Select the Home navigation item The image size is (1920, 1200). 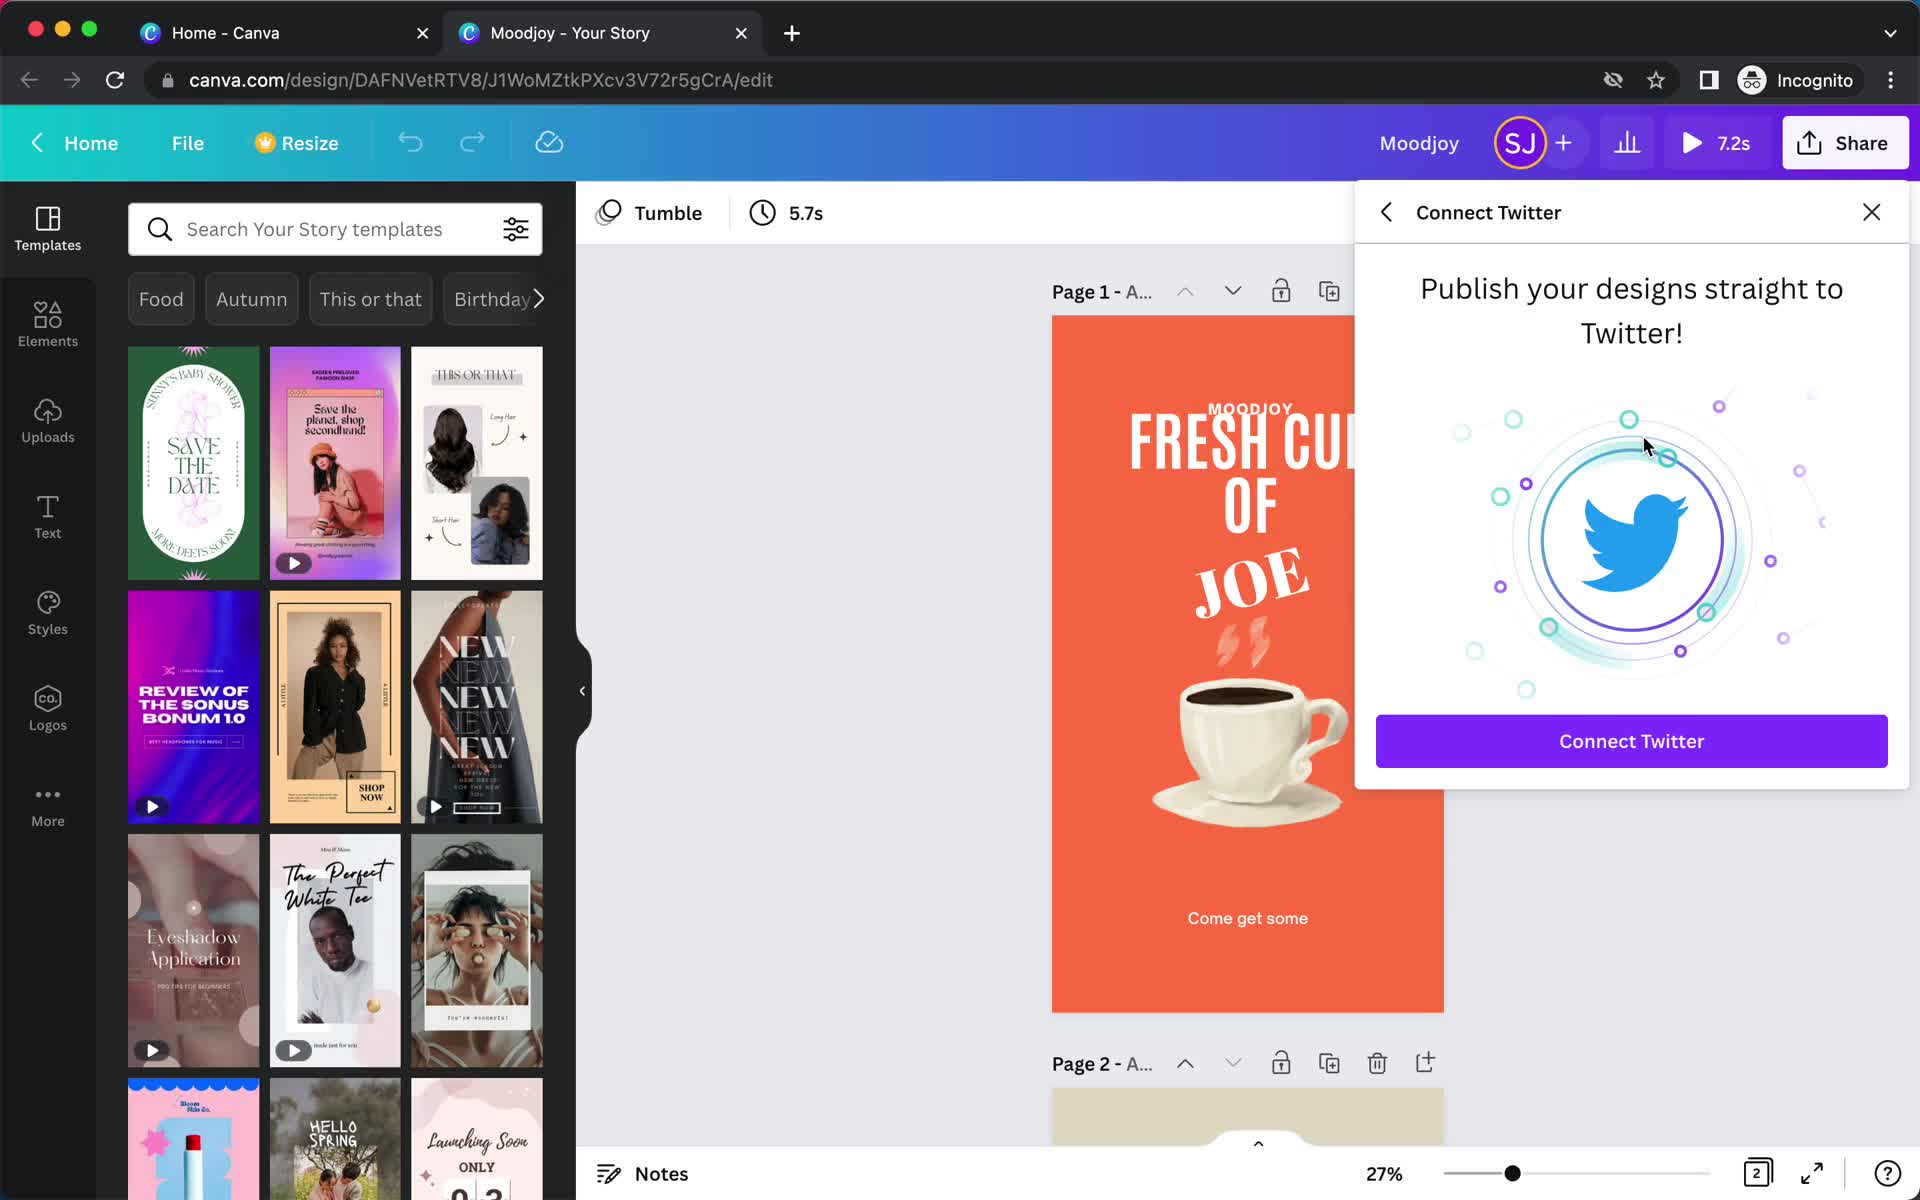click(x=91, y=142)
